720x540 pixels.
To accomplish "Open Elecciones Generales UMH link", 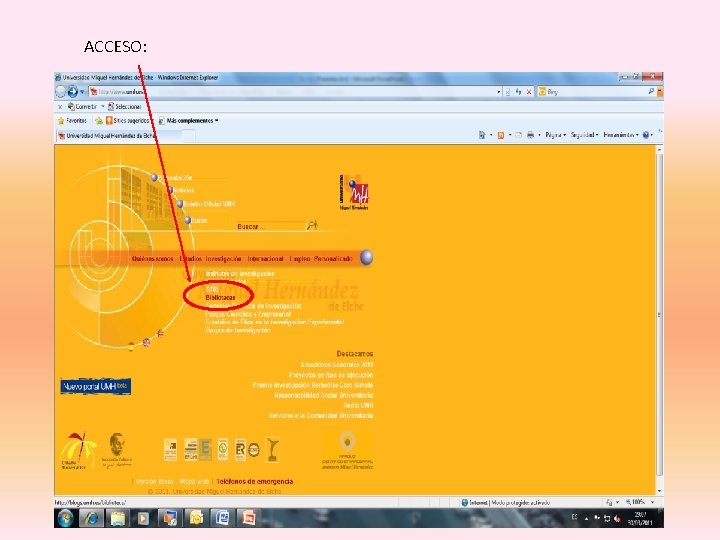I will click(337, 365).
